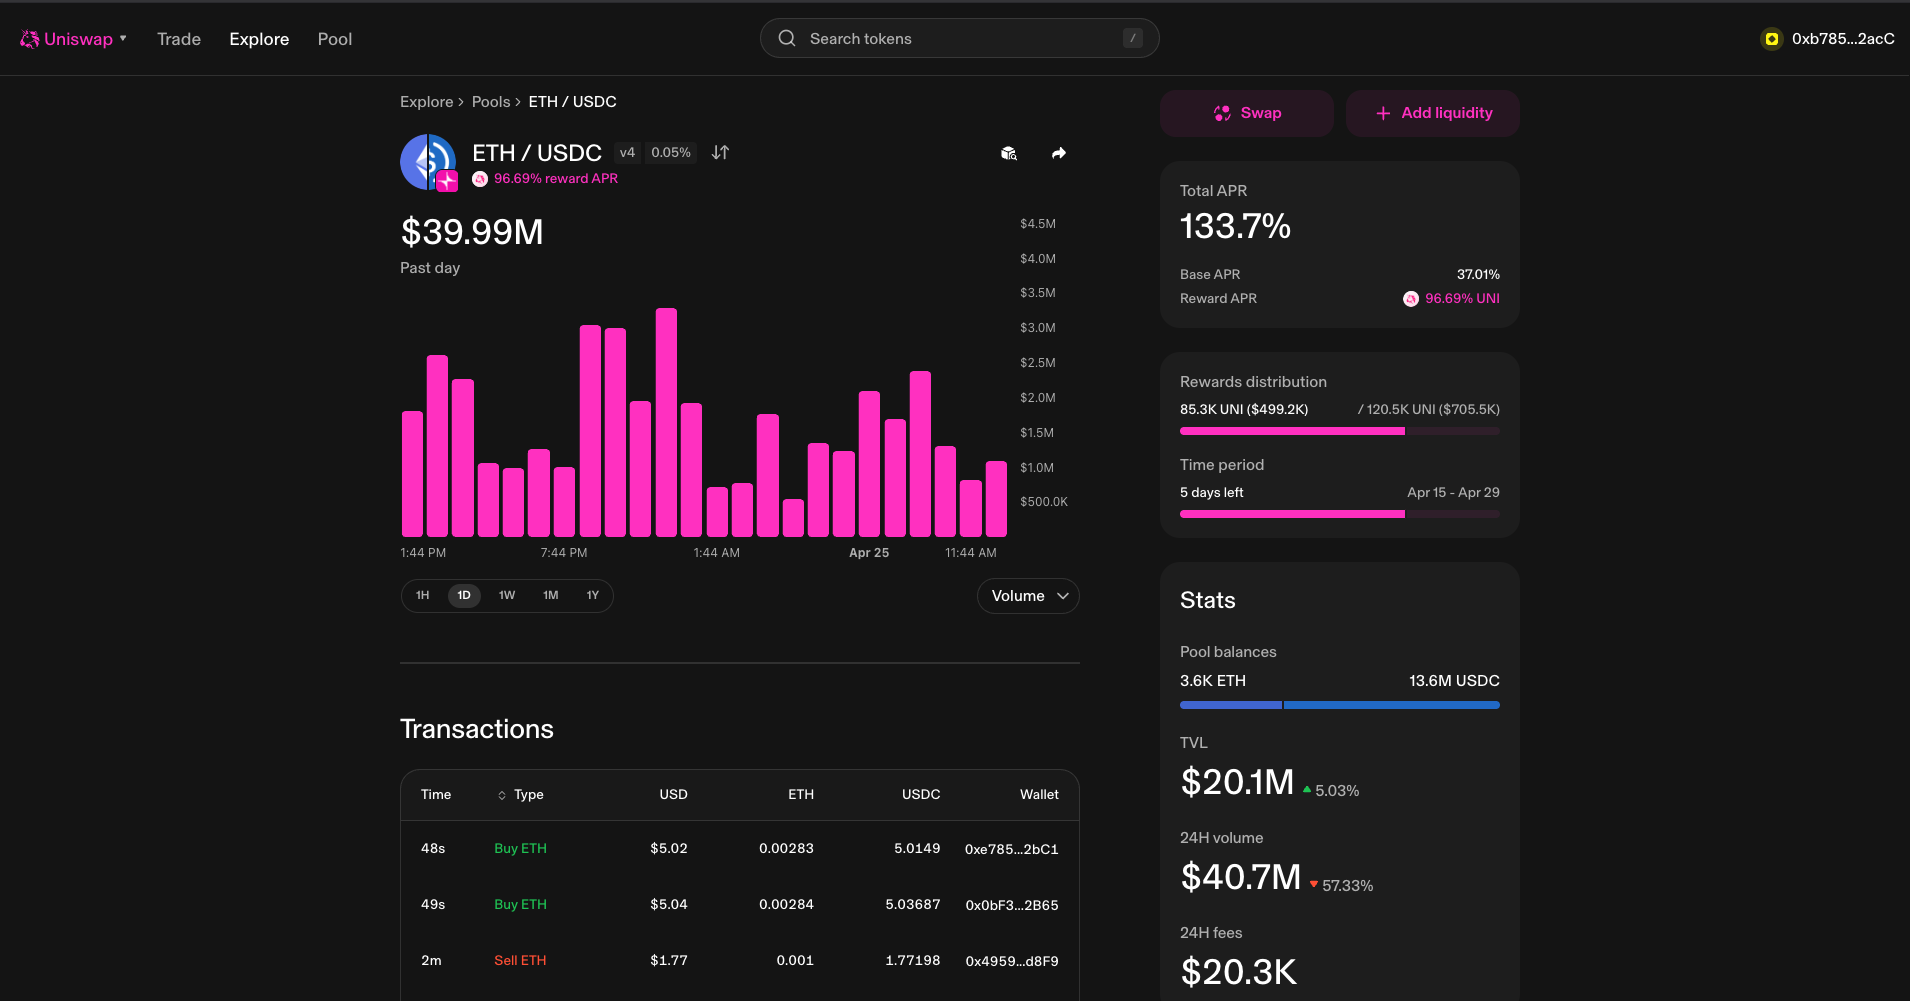Select the 1W time range
Screen dimensions: 1910x1001
tap(507, 596)
